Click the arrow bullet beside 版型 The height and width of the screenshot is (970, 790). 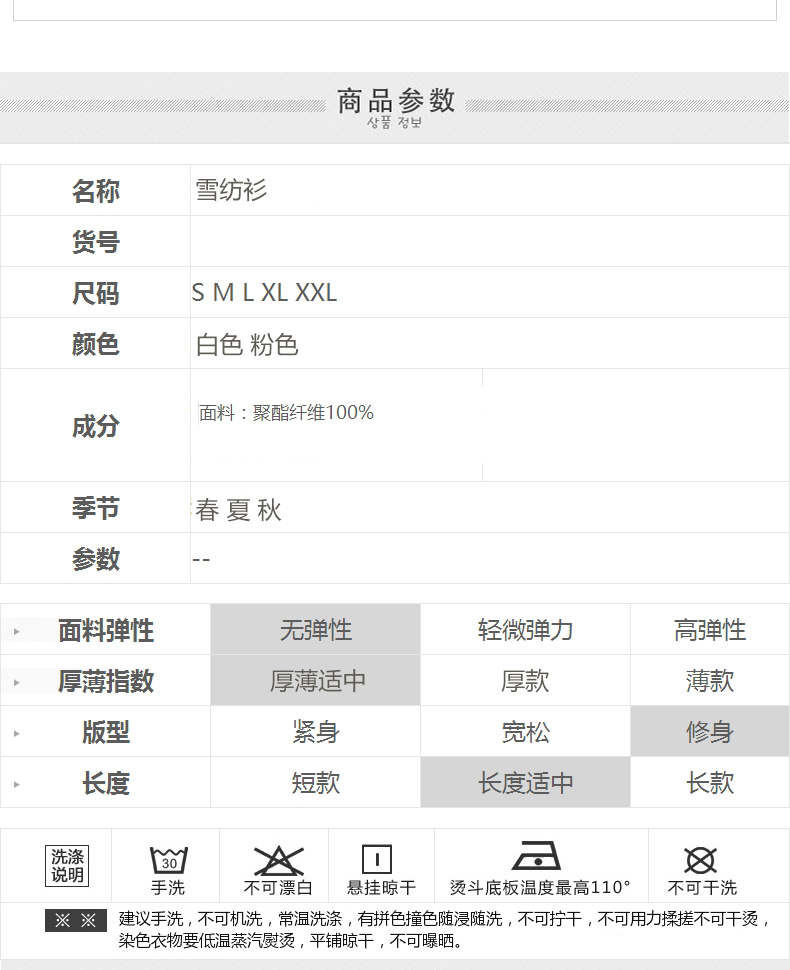pyautogui.click(x=17, y=734)
